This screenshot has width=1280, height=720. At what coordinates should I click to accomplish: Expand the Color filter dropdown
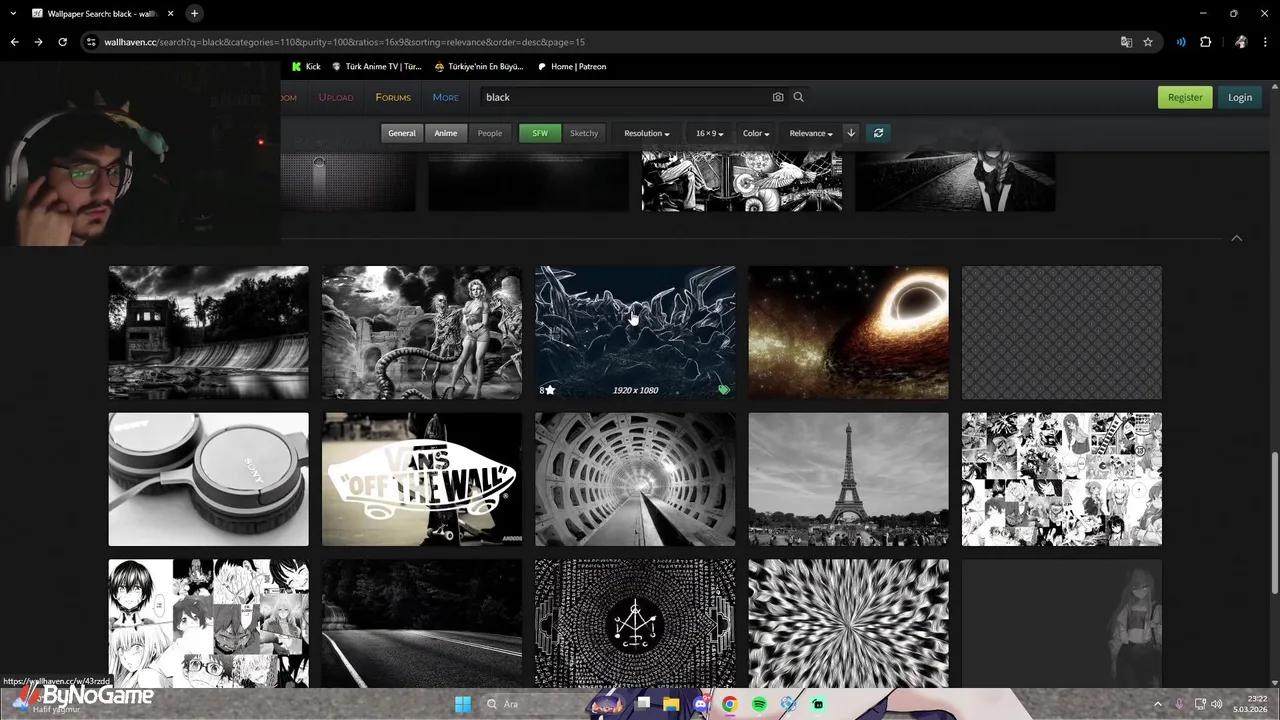[x=756, y=133]
